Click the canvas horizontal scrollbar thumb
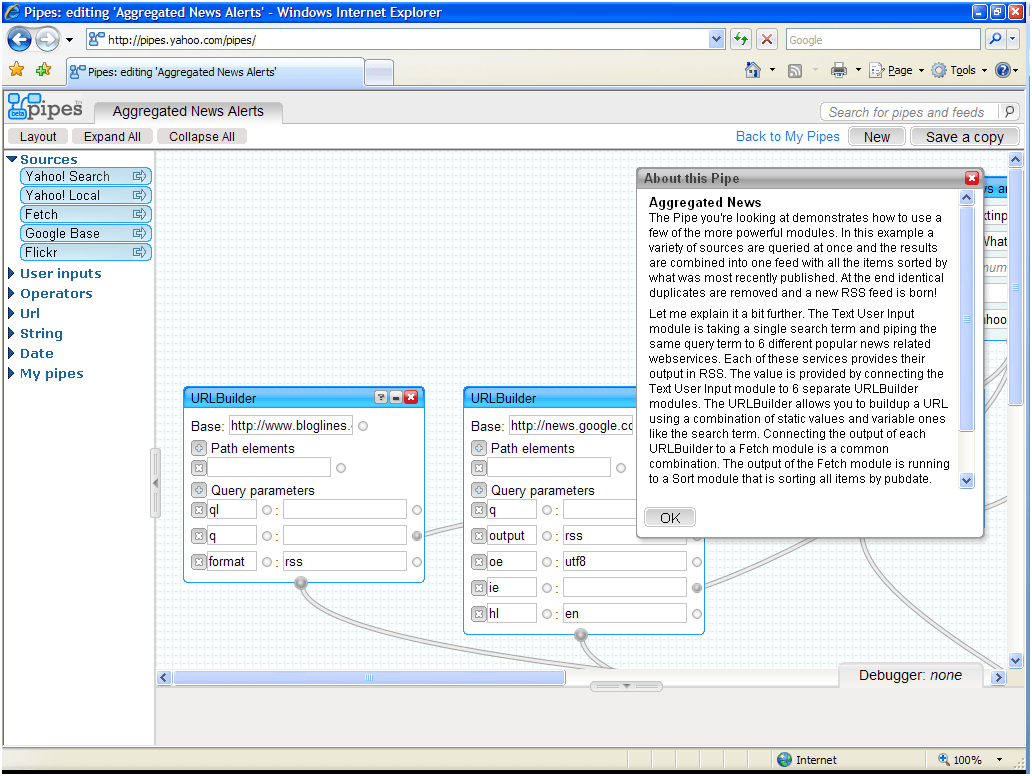Screen dimensions: 1032x776 pos(369,677)
